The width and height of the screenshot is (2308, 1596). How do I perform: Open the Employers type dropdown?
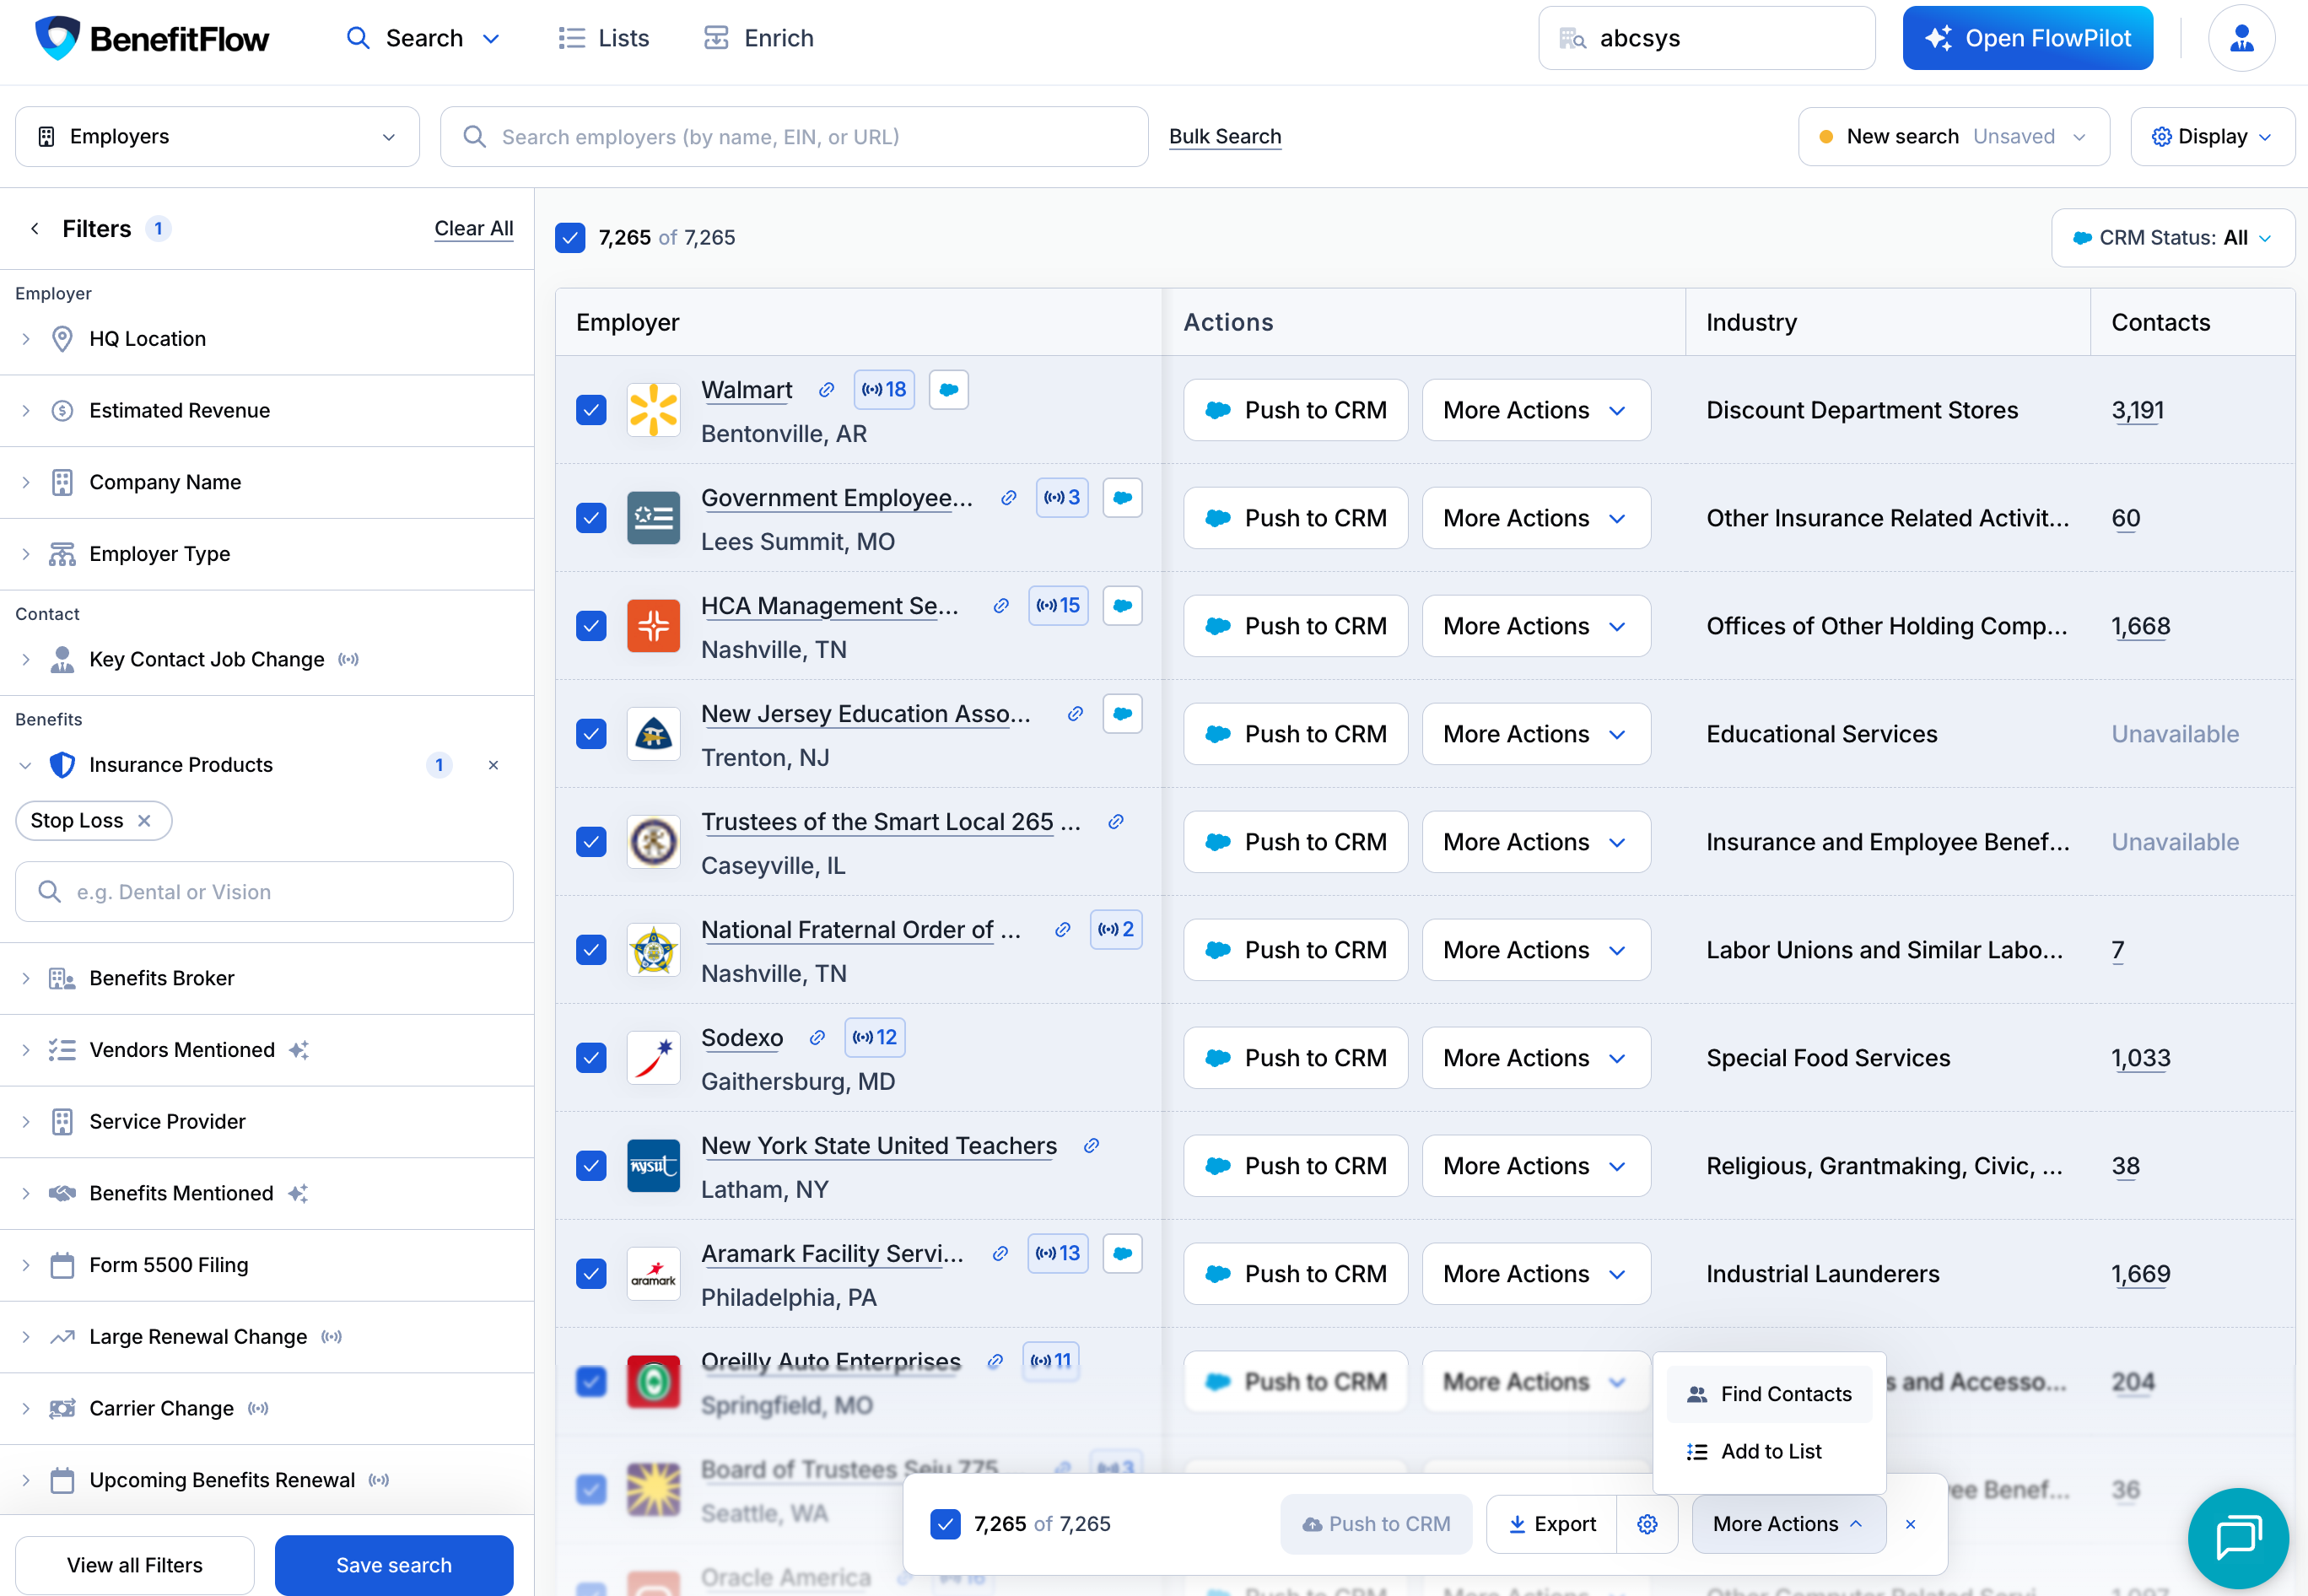pos(217,136)
